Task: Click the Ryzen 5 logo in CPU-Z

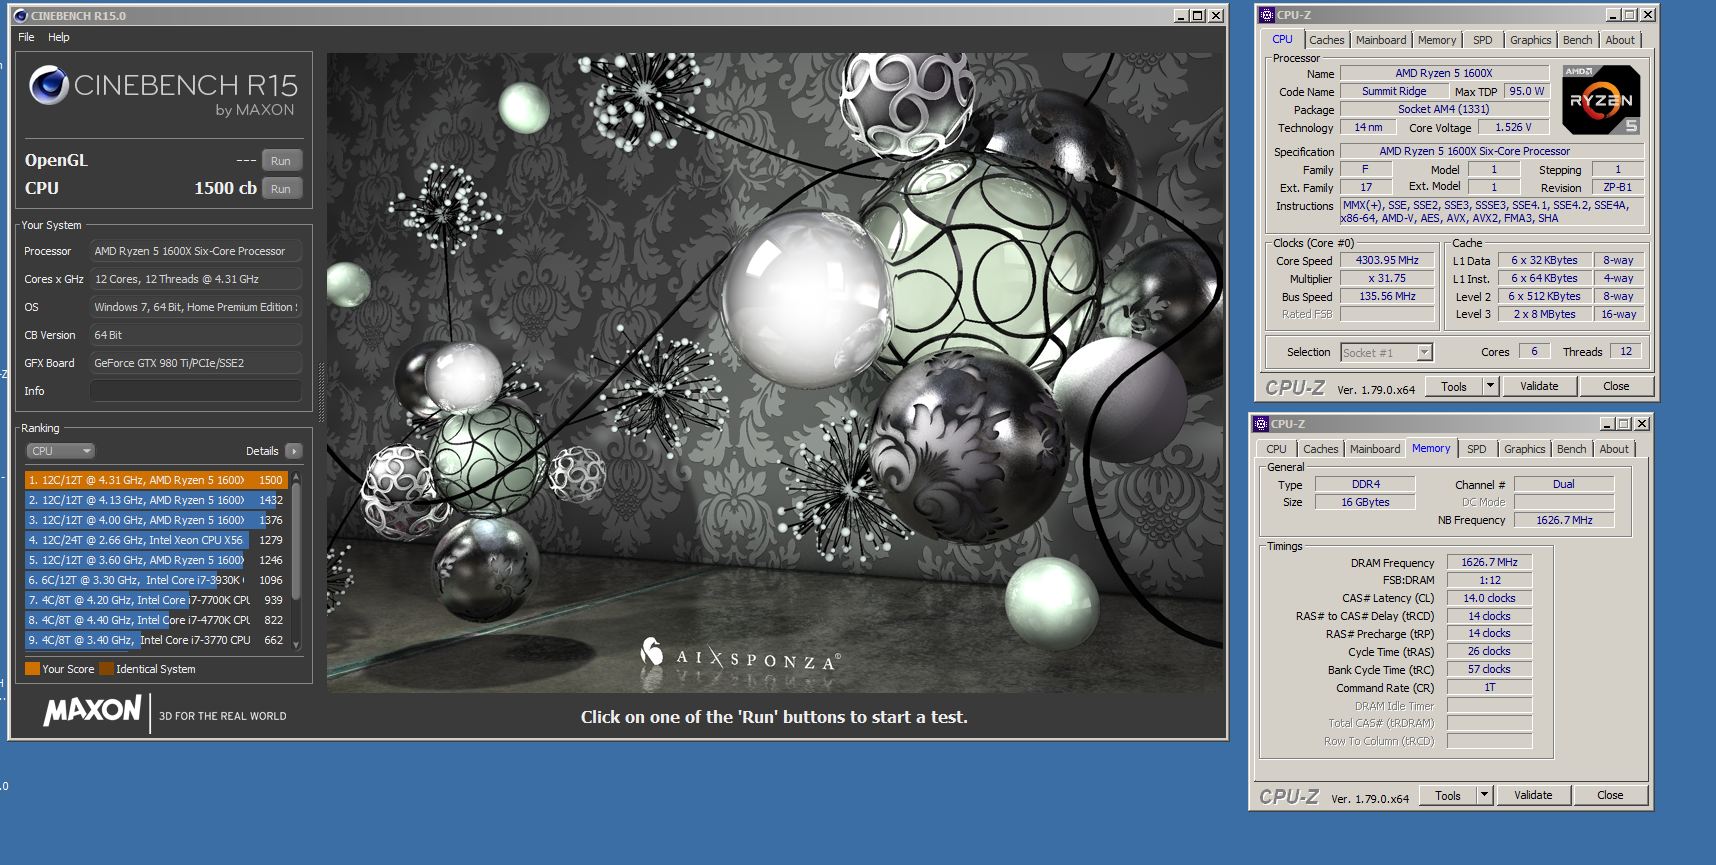Action: click(x=1601, y=100)
